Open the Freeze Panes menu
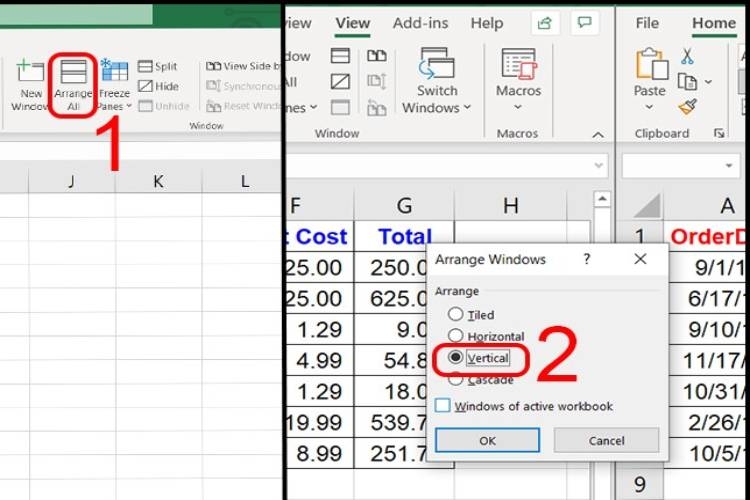 point(114,85)
